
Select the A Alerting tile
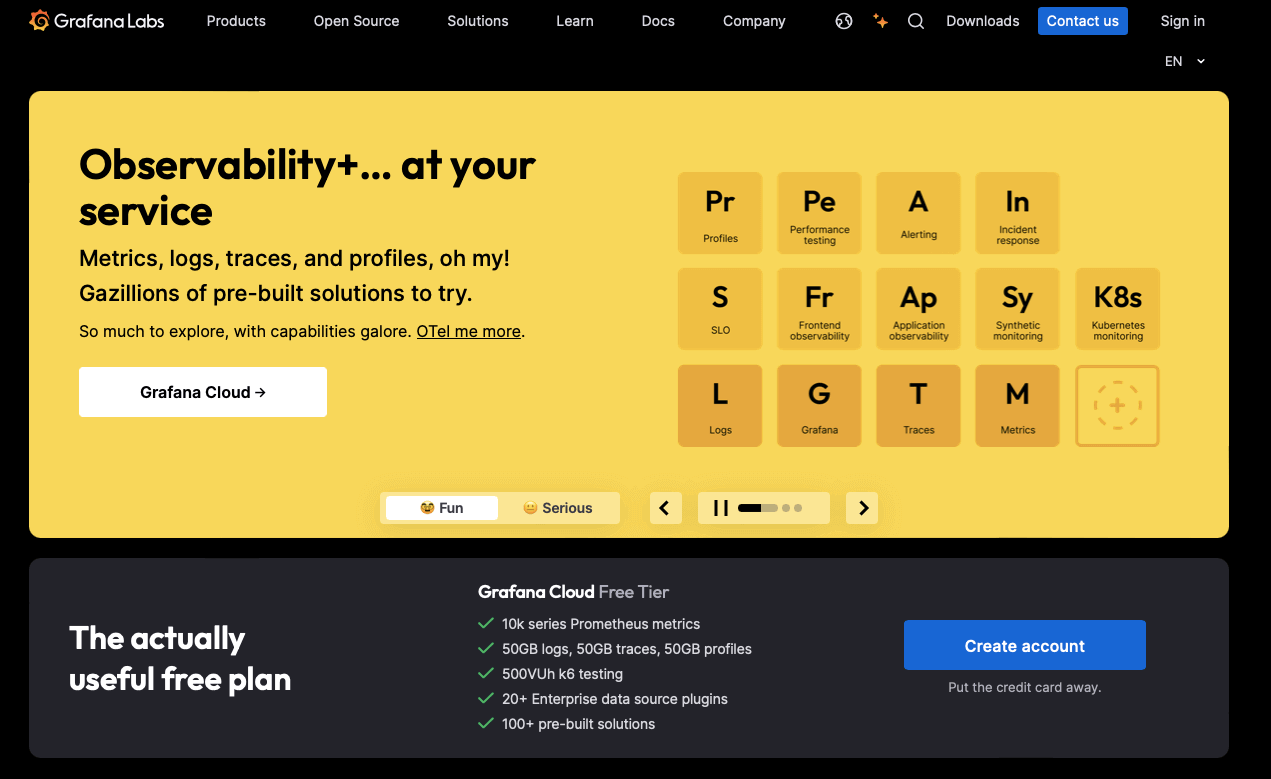(x=918, y=213)
